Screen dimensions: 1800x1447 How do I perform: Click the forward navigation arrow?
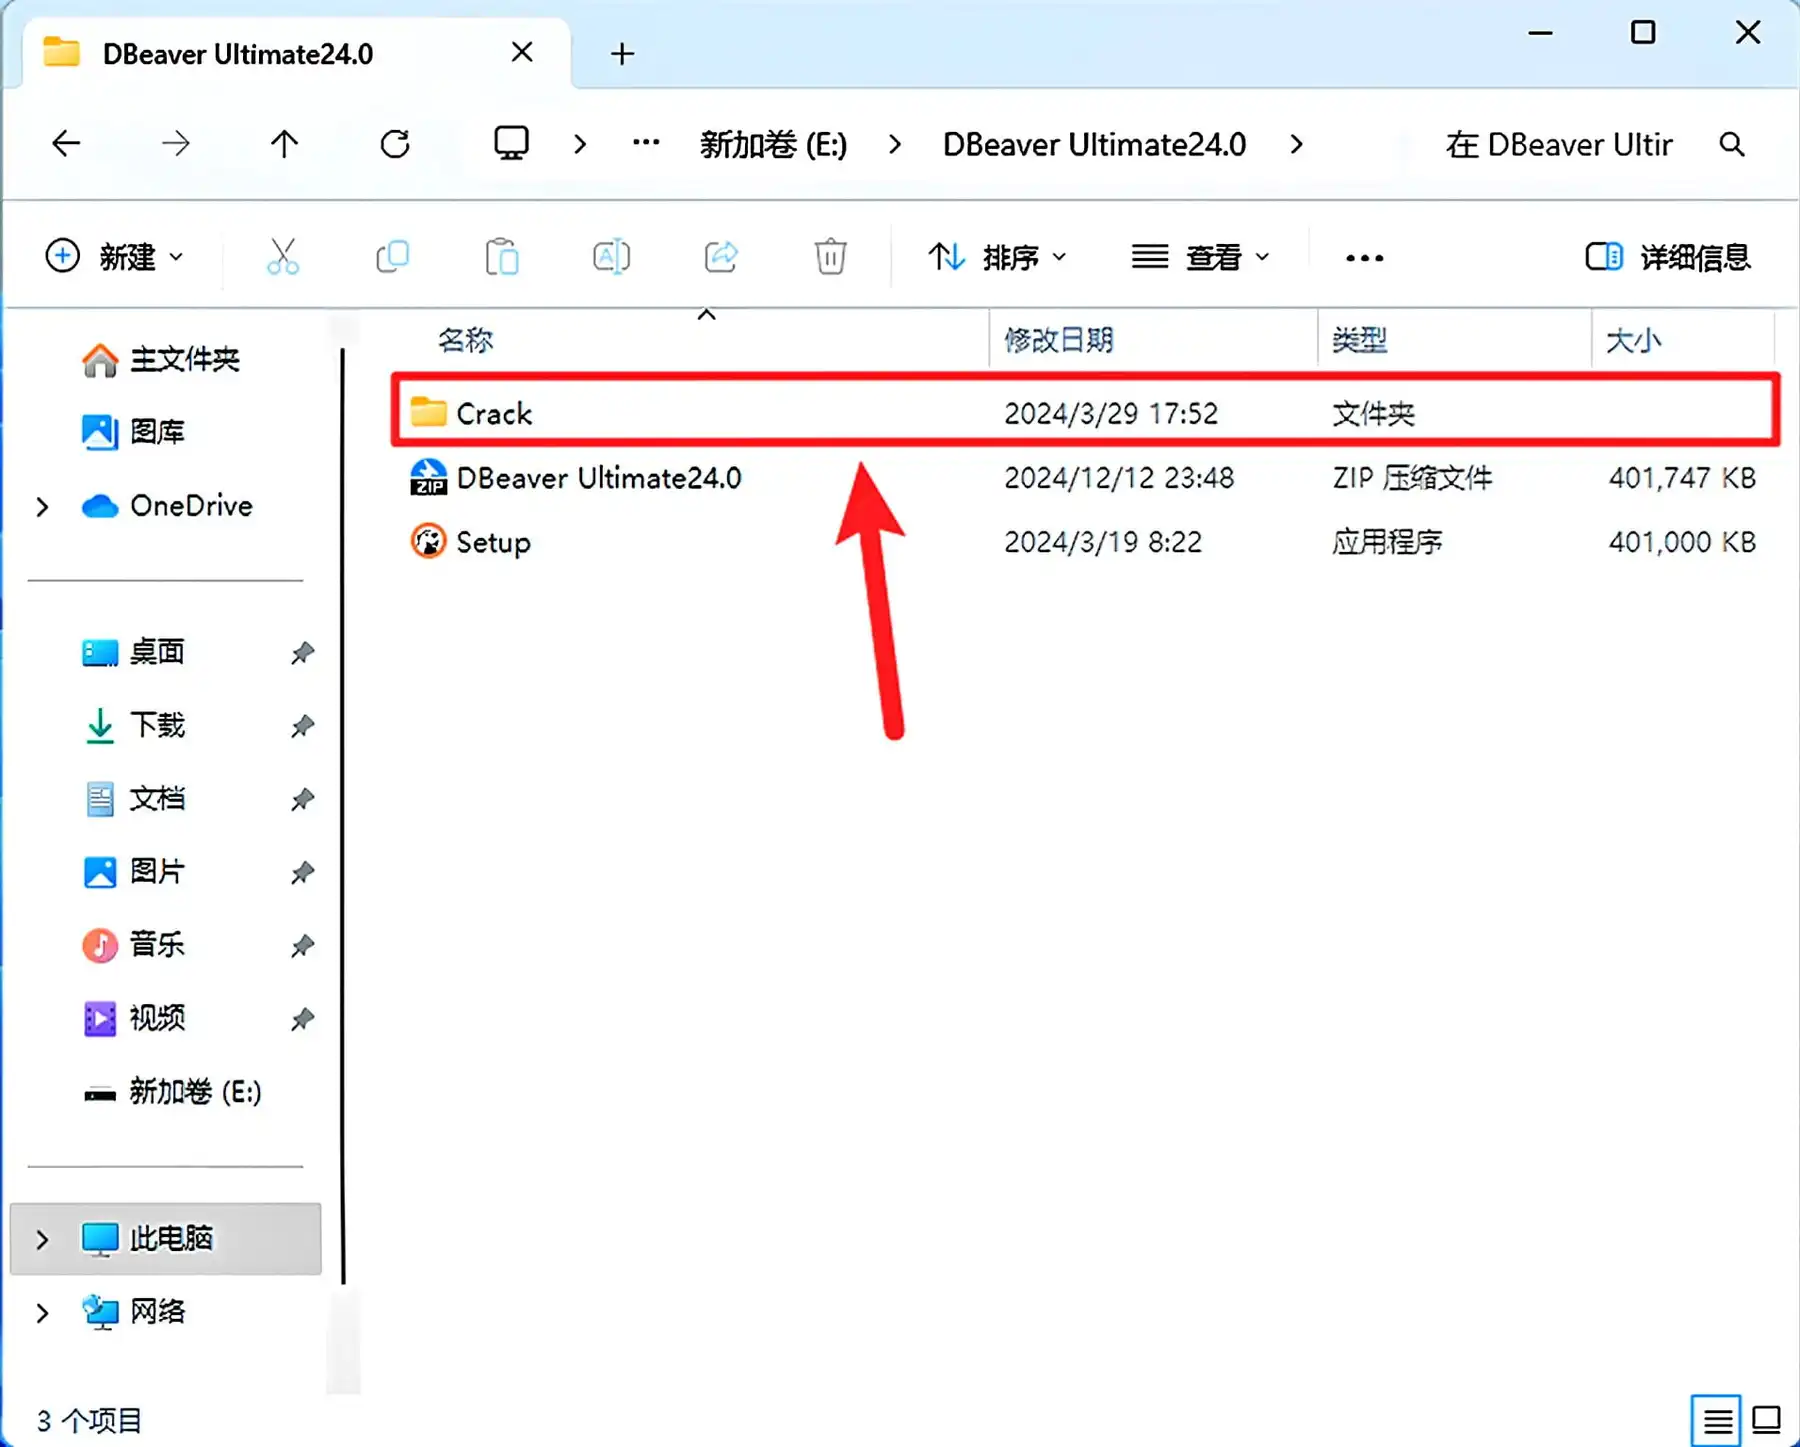pos(175,144)
